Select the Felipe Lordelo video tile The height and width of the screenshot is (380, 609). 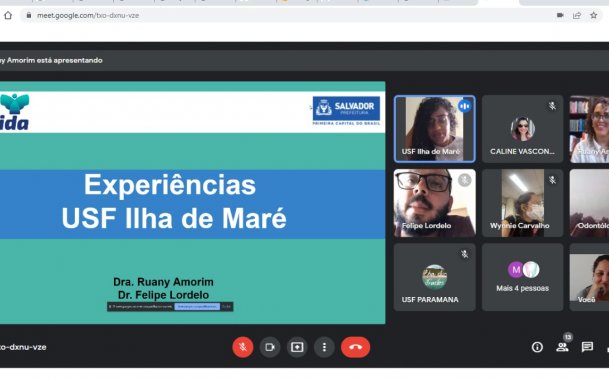point(435,203)
